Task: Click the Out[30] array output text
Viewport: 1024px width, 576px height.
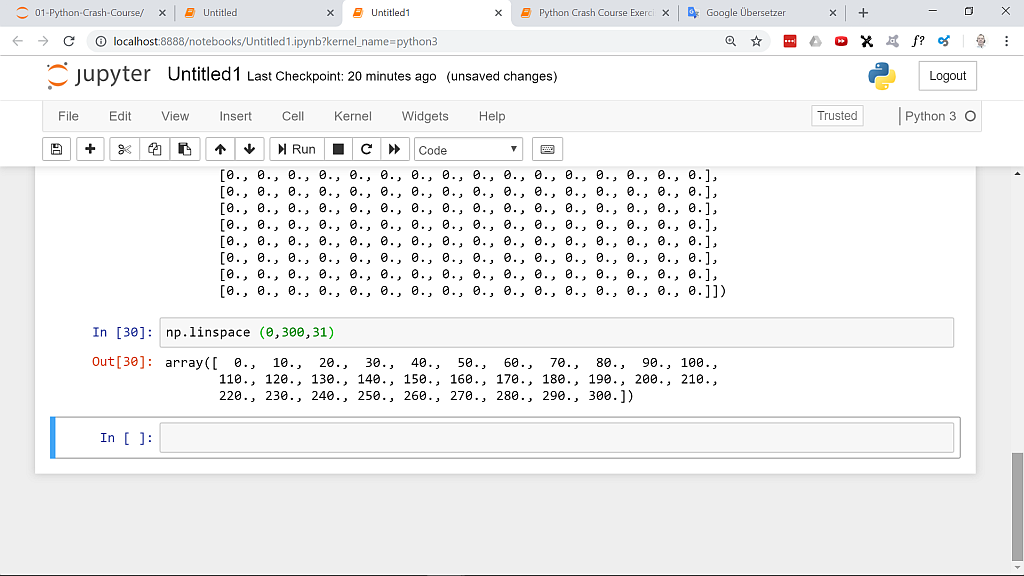Action: 441,379
